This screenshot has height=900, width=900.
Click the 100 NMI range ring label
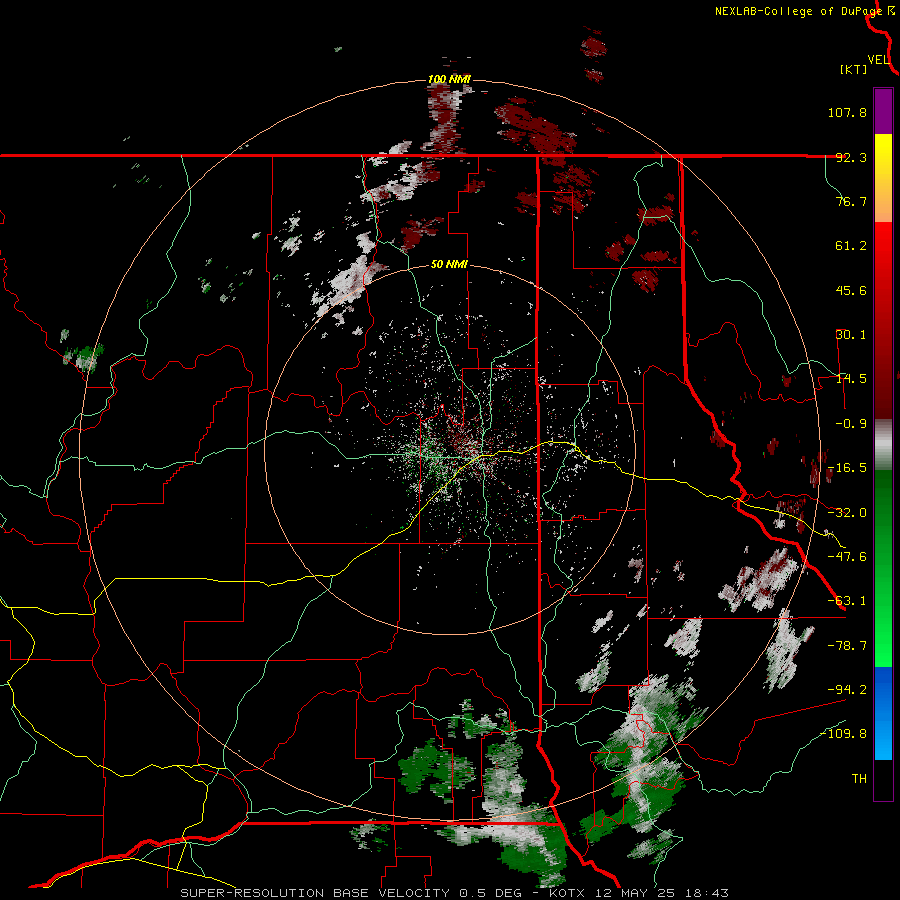(449, 79)
